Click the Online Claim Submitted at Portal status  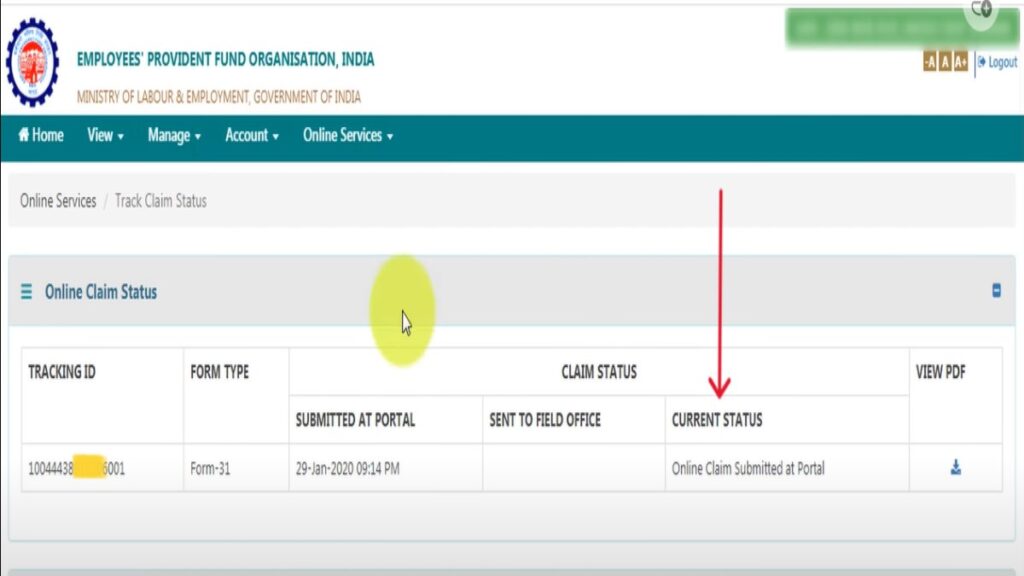748,468
